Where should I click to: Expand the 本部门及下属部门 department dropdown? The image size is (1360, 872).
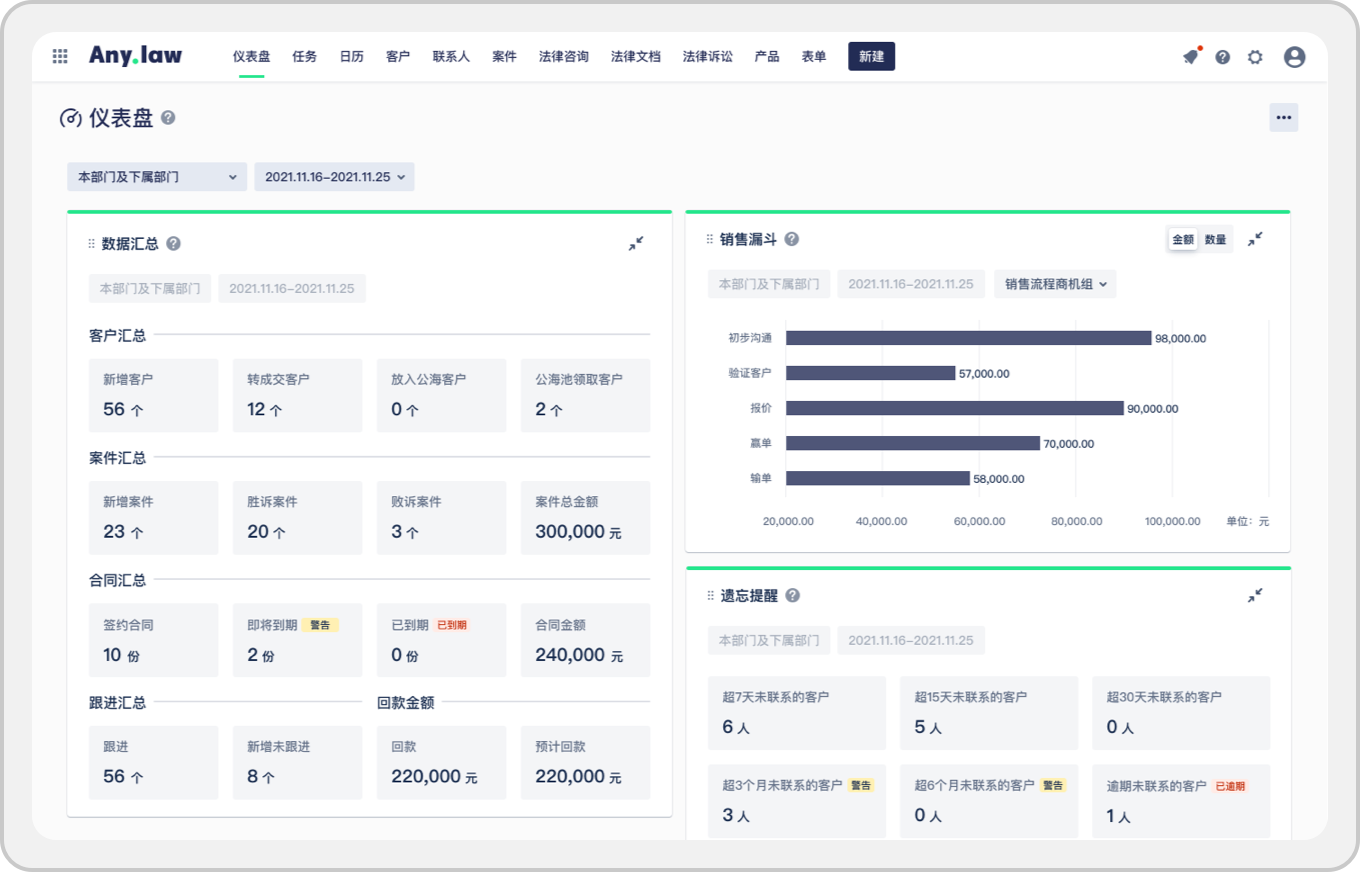pos(157,177)
